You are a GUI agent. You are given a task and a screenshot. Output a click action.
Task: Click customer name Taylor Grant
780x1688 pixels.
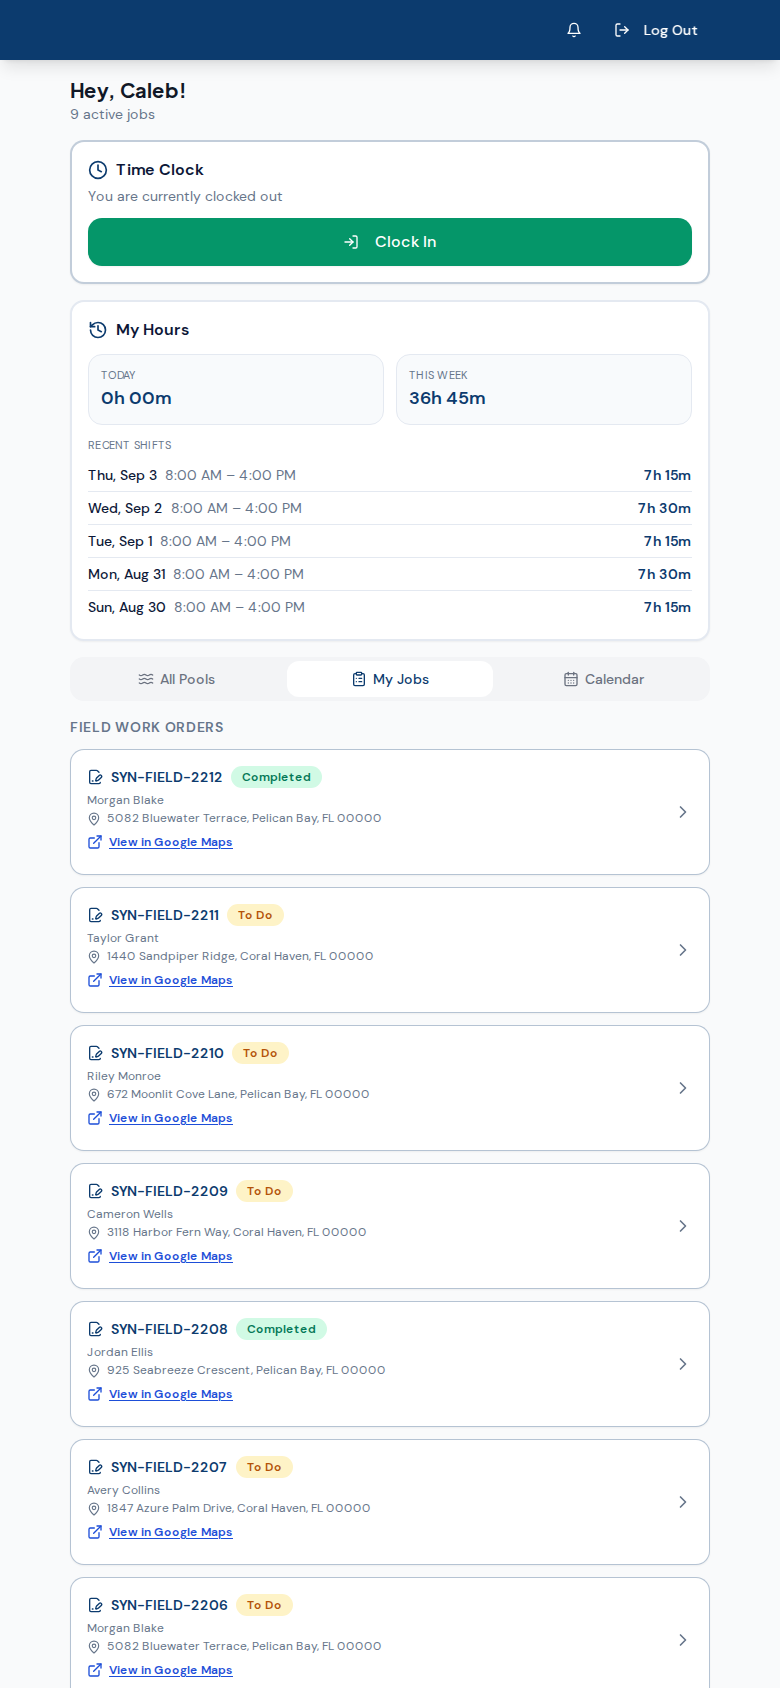(x=123, y=938)
